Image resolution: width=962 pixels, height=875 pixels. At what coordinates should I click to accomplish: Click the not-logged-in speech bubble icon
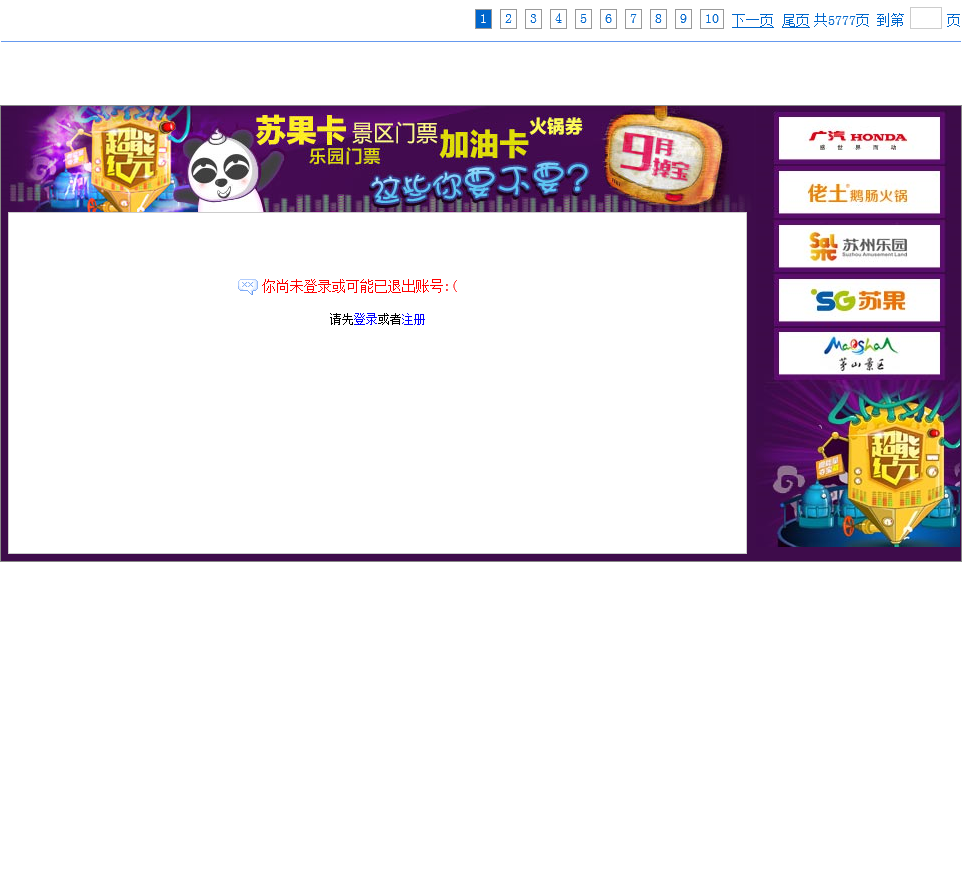247,287
